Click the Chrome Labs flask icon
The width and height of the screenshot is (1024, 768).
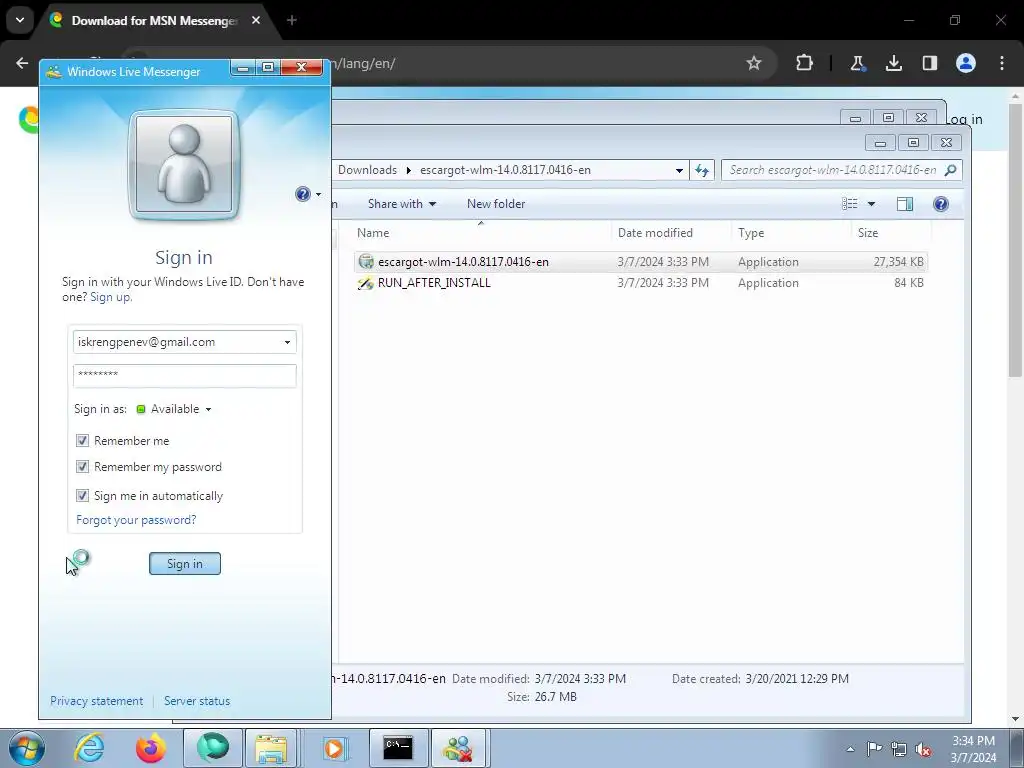click(x=857, y=63)
